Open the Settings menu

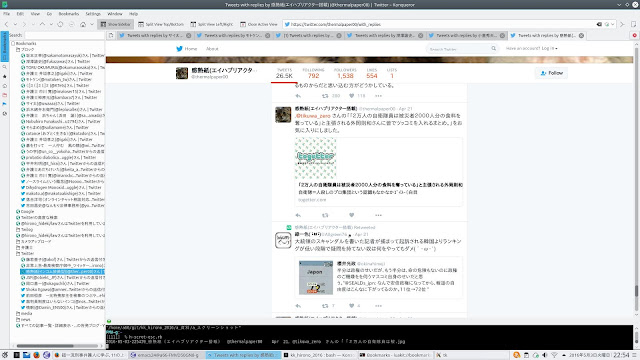[93, 14]
